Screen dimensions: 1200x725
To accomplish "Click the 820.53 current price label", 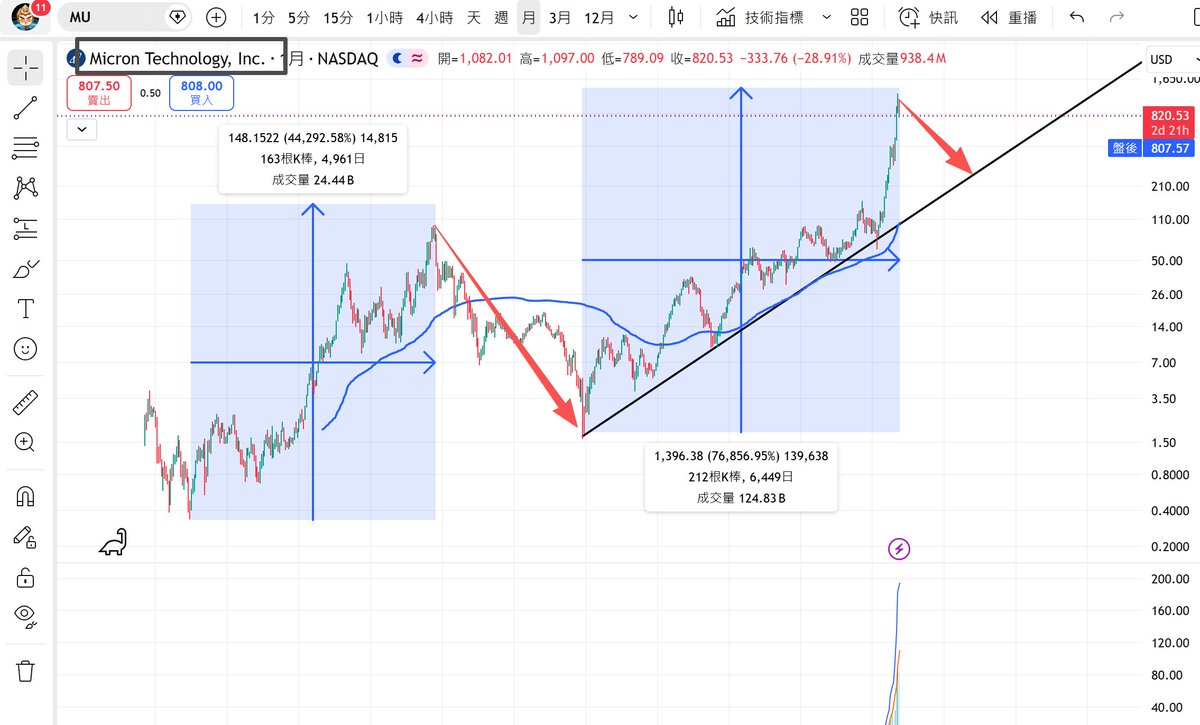I will tap(1169, 116).
